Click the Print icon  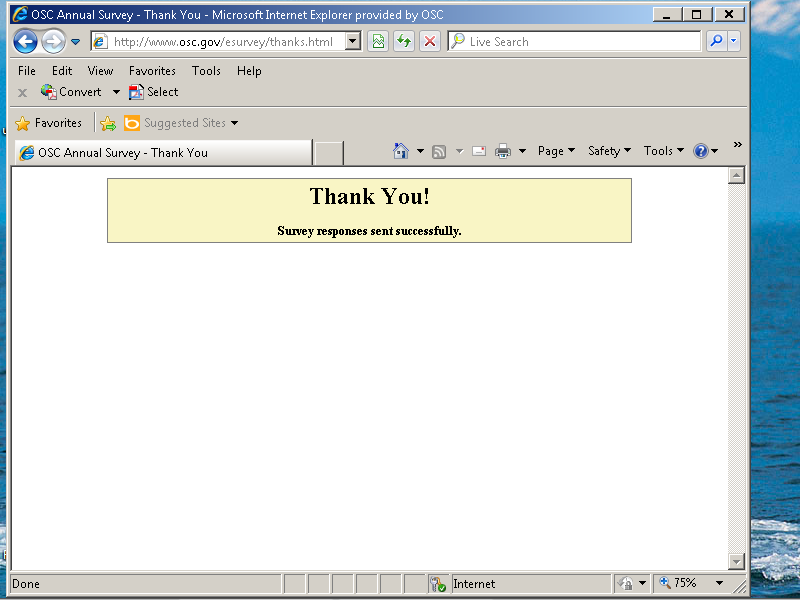[503, 151]
